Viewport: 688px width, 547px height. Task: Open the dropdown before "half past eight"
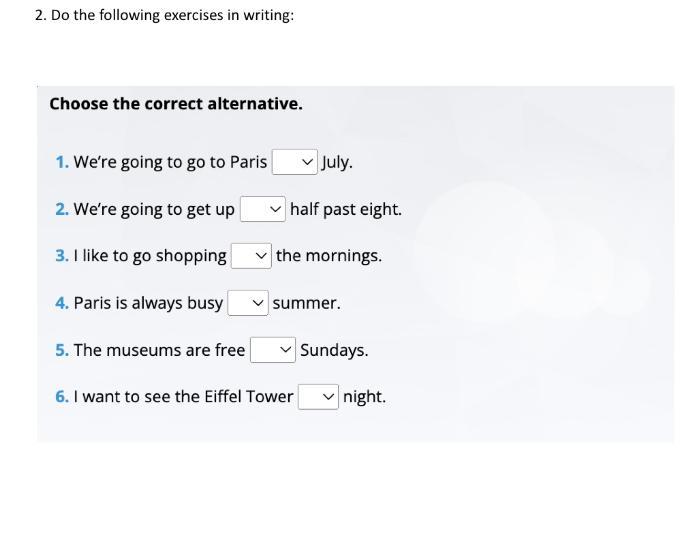263,209
